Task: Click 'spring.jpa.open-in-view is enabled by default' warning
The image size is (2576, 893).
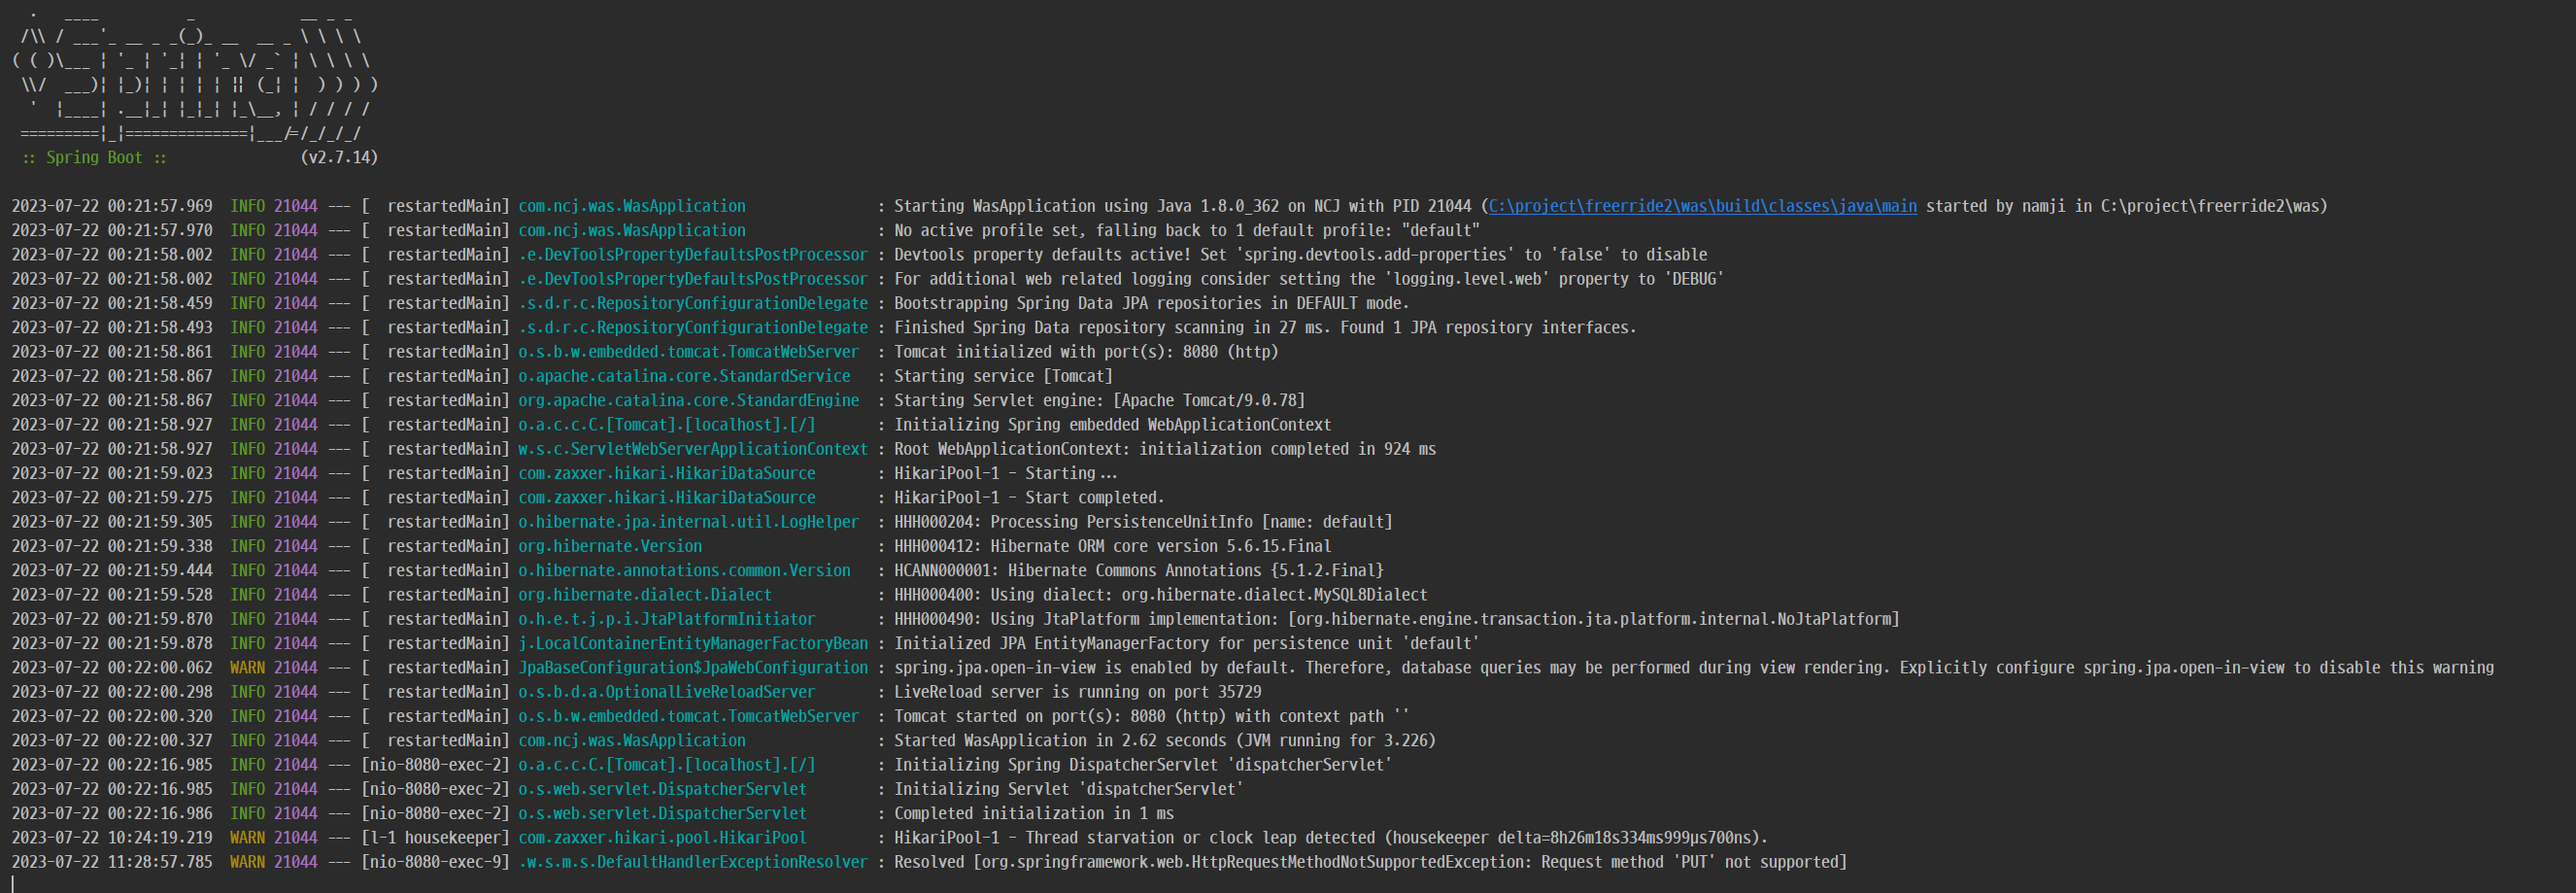Action: 1694,668
